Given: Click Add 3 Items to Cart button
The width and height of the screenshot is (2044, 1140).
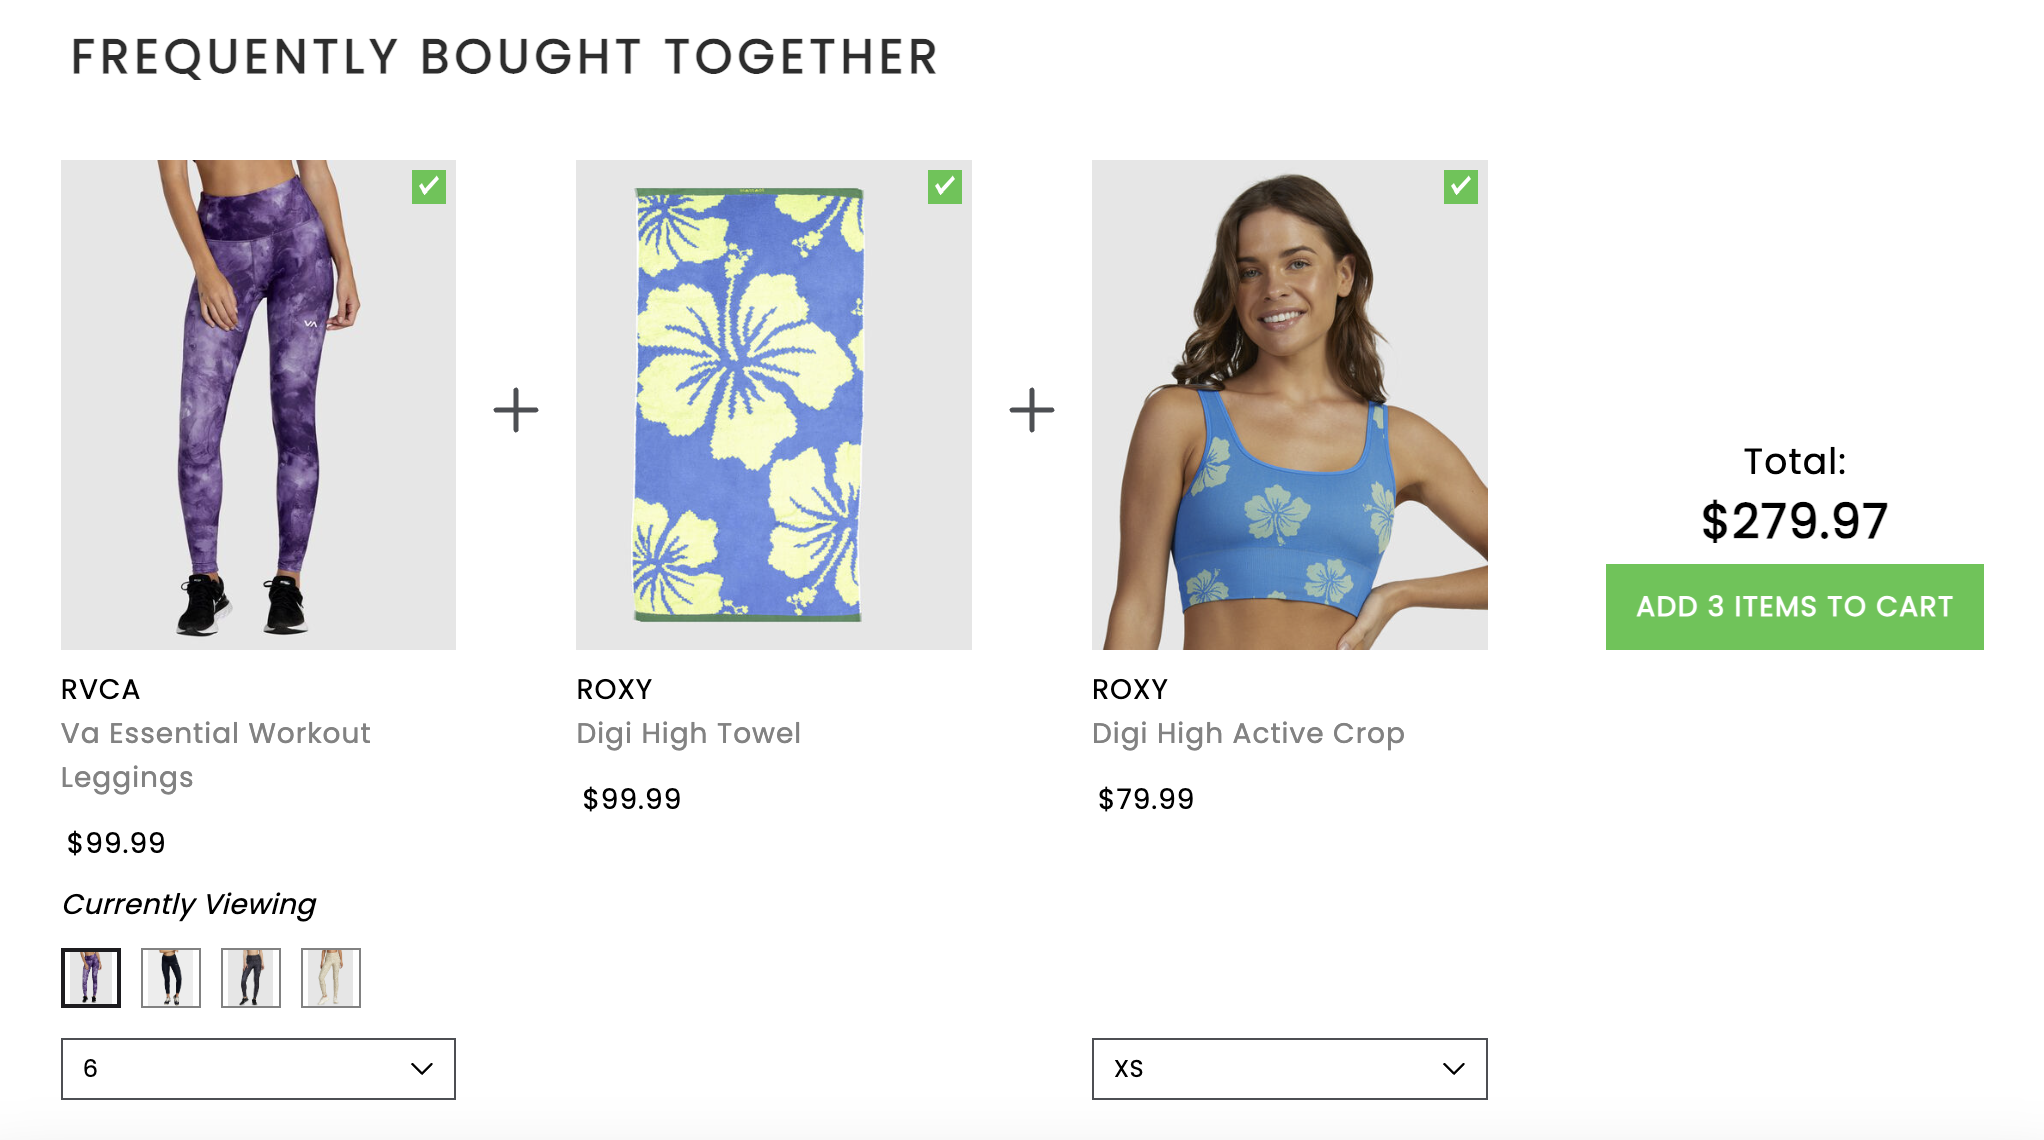Looking at the screenshot, I should [1794, 607].
